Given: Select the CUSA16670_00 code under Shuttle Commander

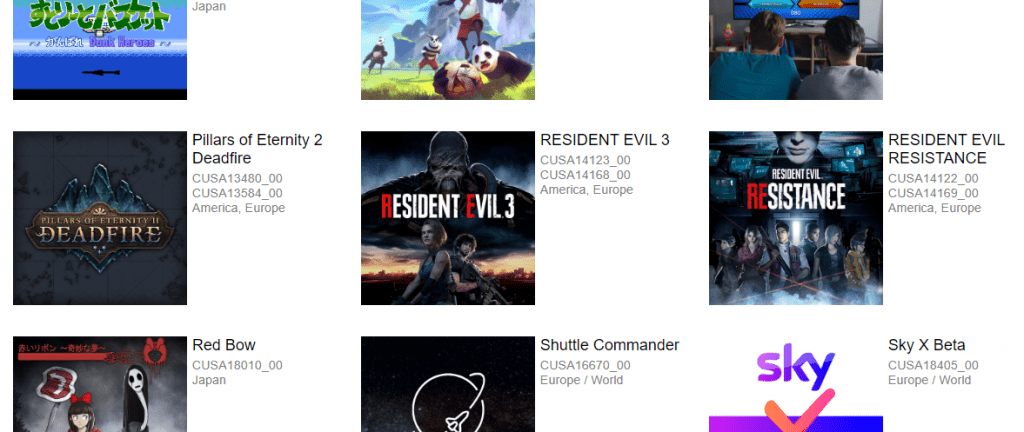Looking at the screenshot, I should tap(585, 365).
